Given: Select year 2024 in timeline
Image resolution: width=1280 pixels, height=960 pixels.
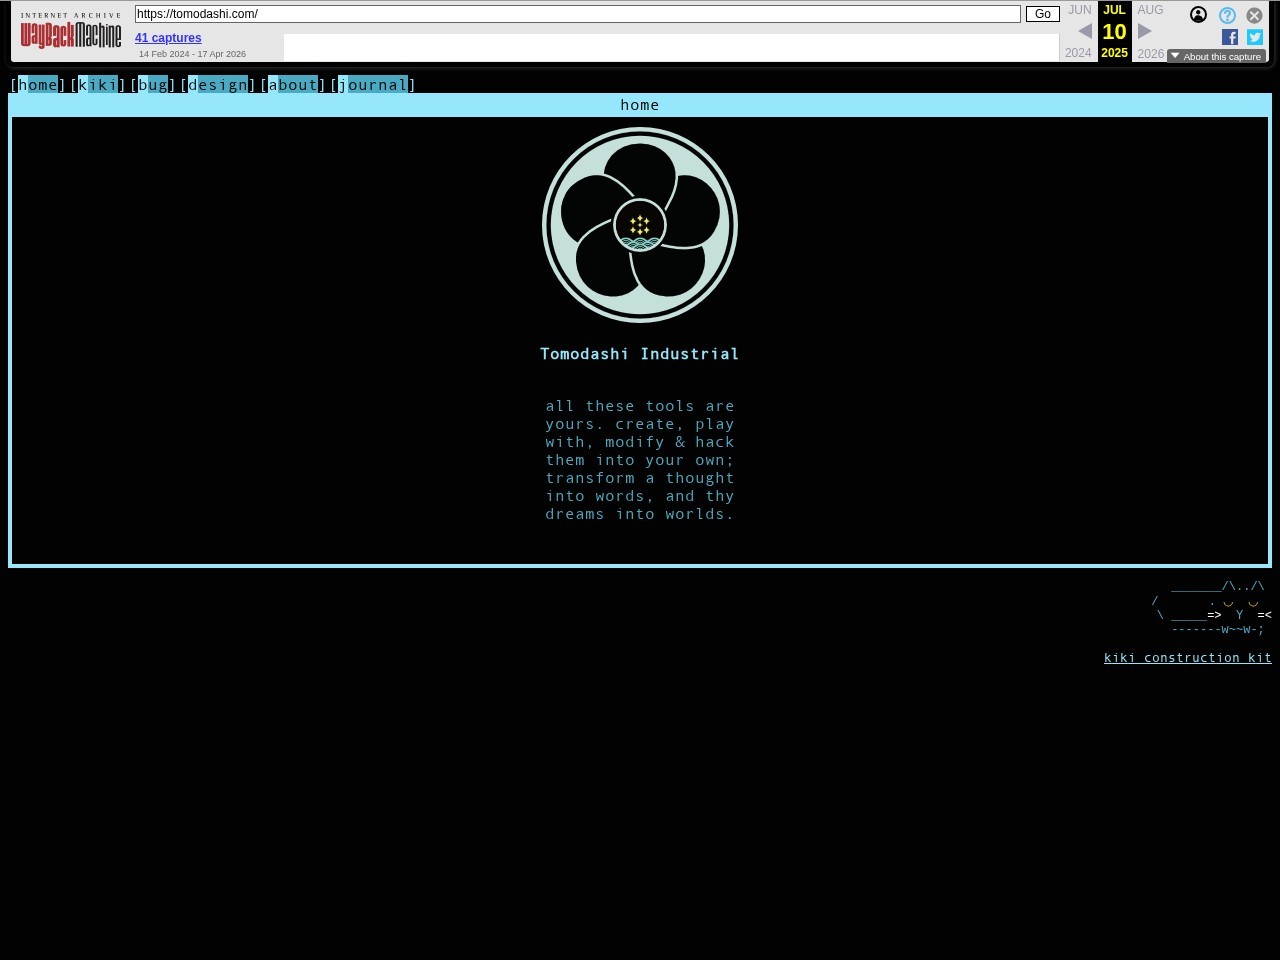Looking at the screenshot, I should pyautogui.click(x=1078, y=53).
